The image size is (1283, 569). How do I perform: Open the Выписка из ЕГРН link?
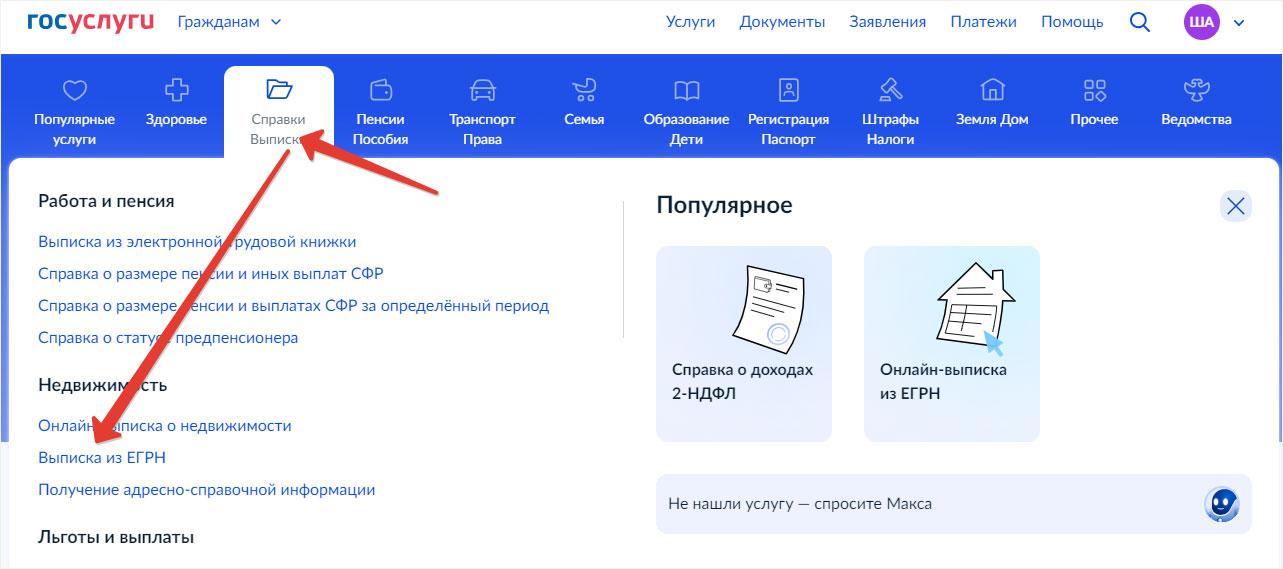coord(102,457)
